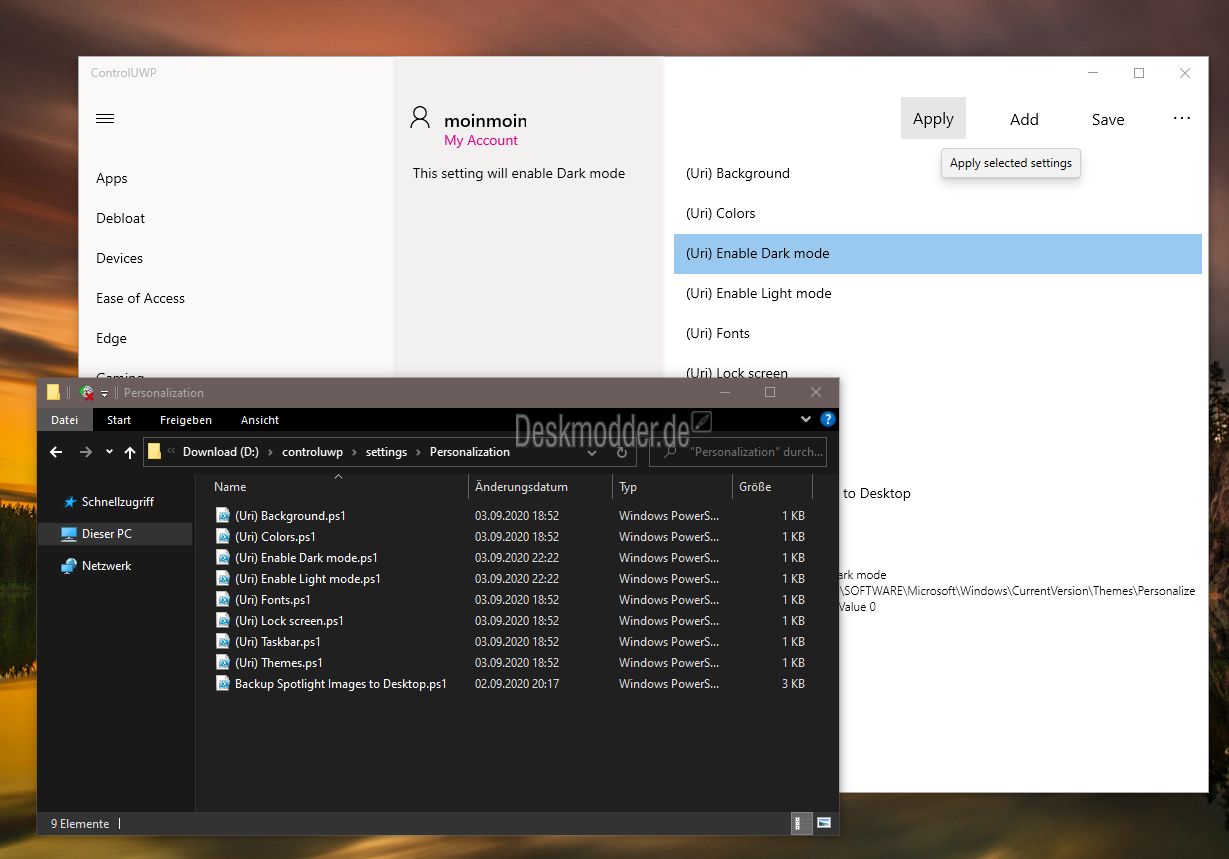Screen dimensions: 1229x859
Task: Open the Freigeben ribbon tab
Action: coord(186,420)
